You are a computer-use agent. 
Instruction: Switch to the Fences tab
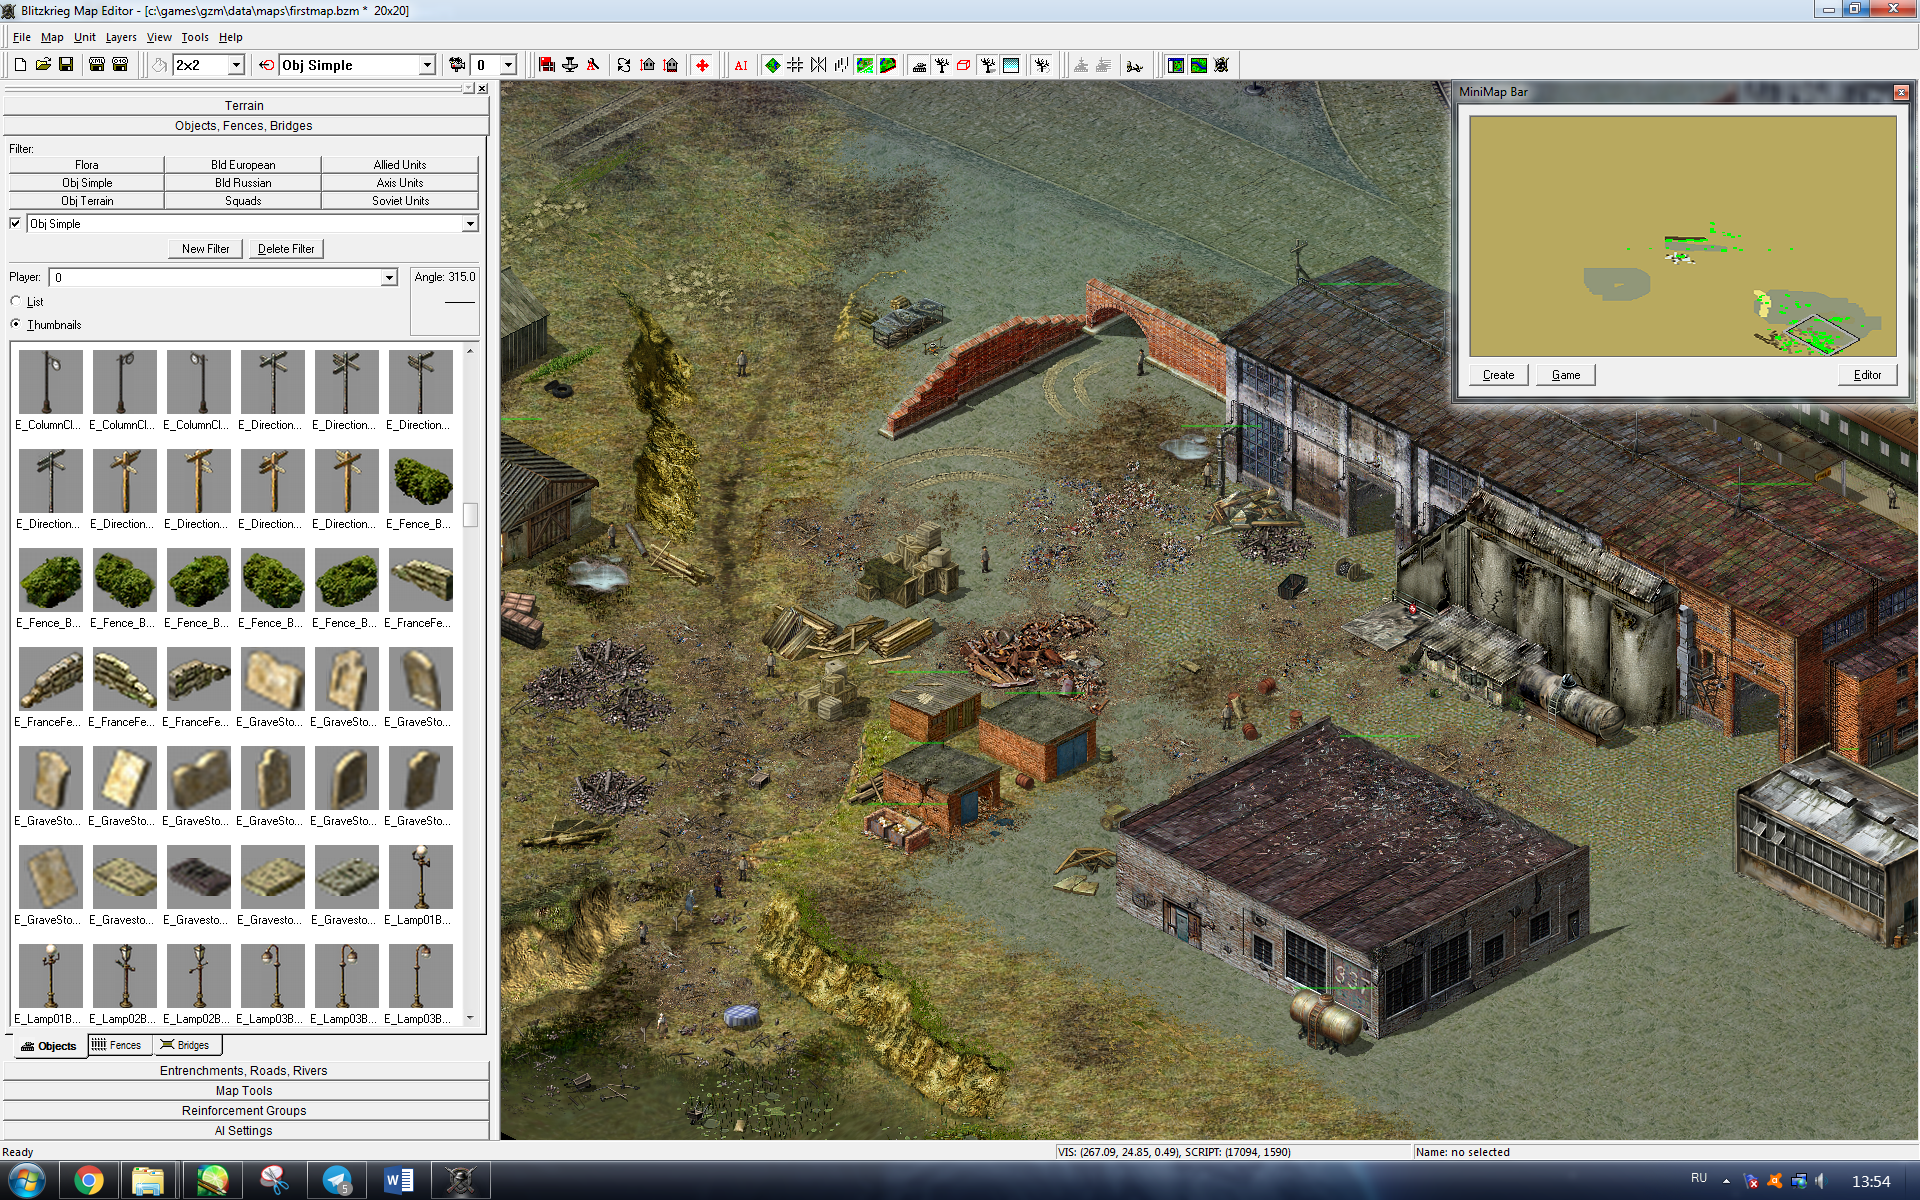click(x=118, y=1045)
